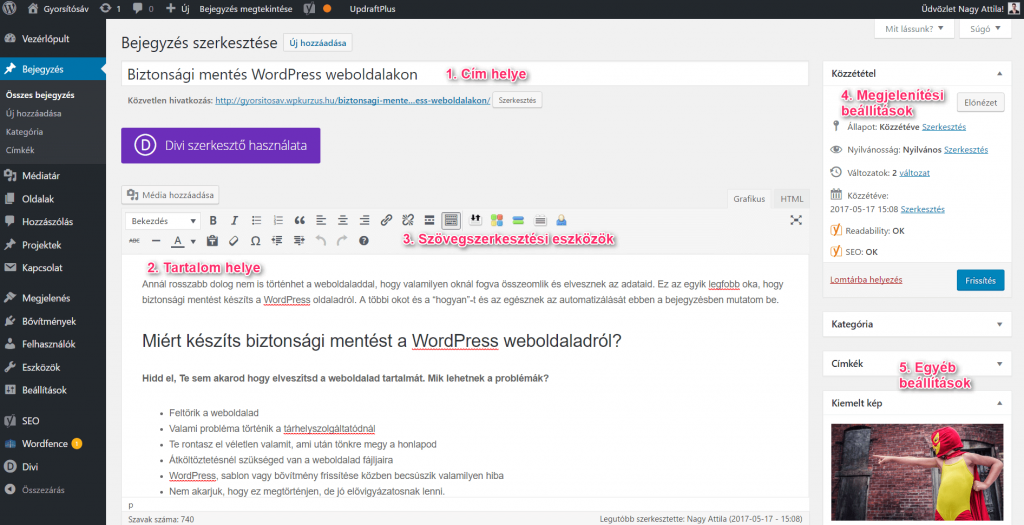1024x525 pixels.
Task: Open the Mit lássunk? screen options dropdown
Action: [912, 29]
